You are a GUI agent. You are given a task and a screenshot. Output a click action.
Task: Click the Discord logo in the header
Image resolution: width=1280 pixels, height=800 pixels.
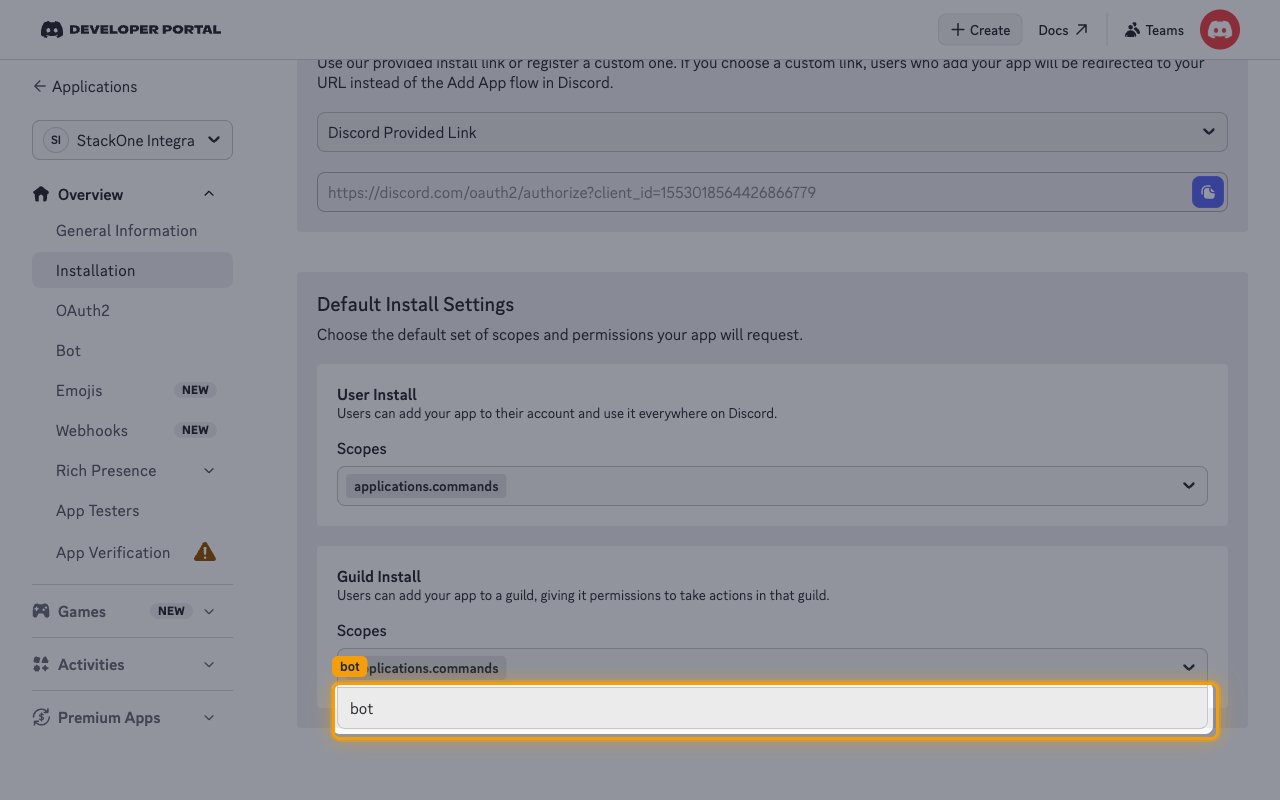pos(52,30)
